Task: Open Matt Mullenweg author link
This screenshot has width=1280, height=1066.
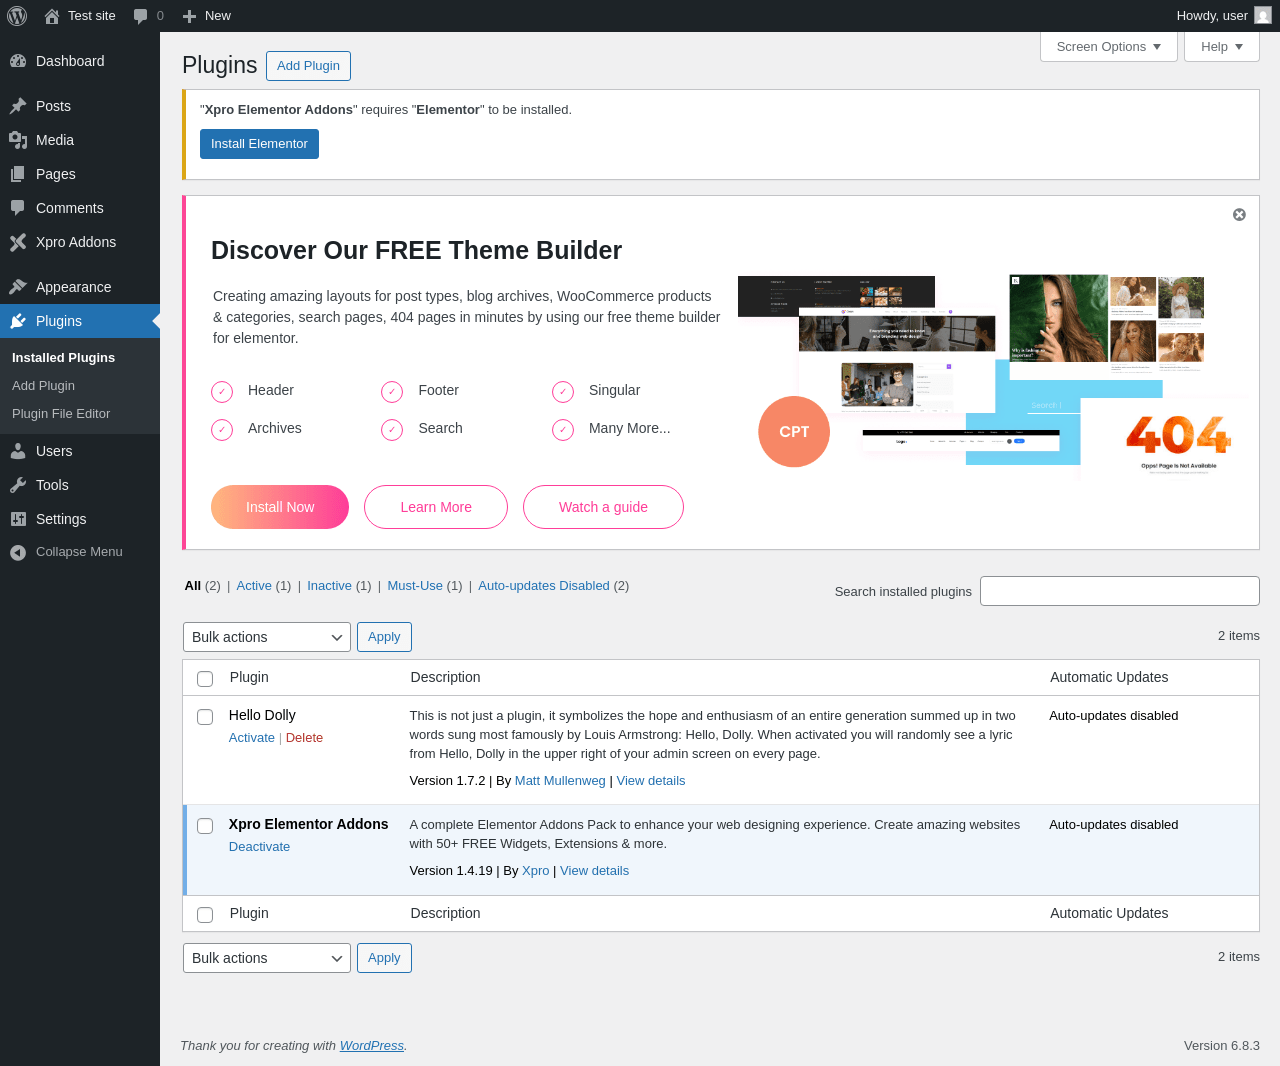Action: [x=560, y=781]
